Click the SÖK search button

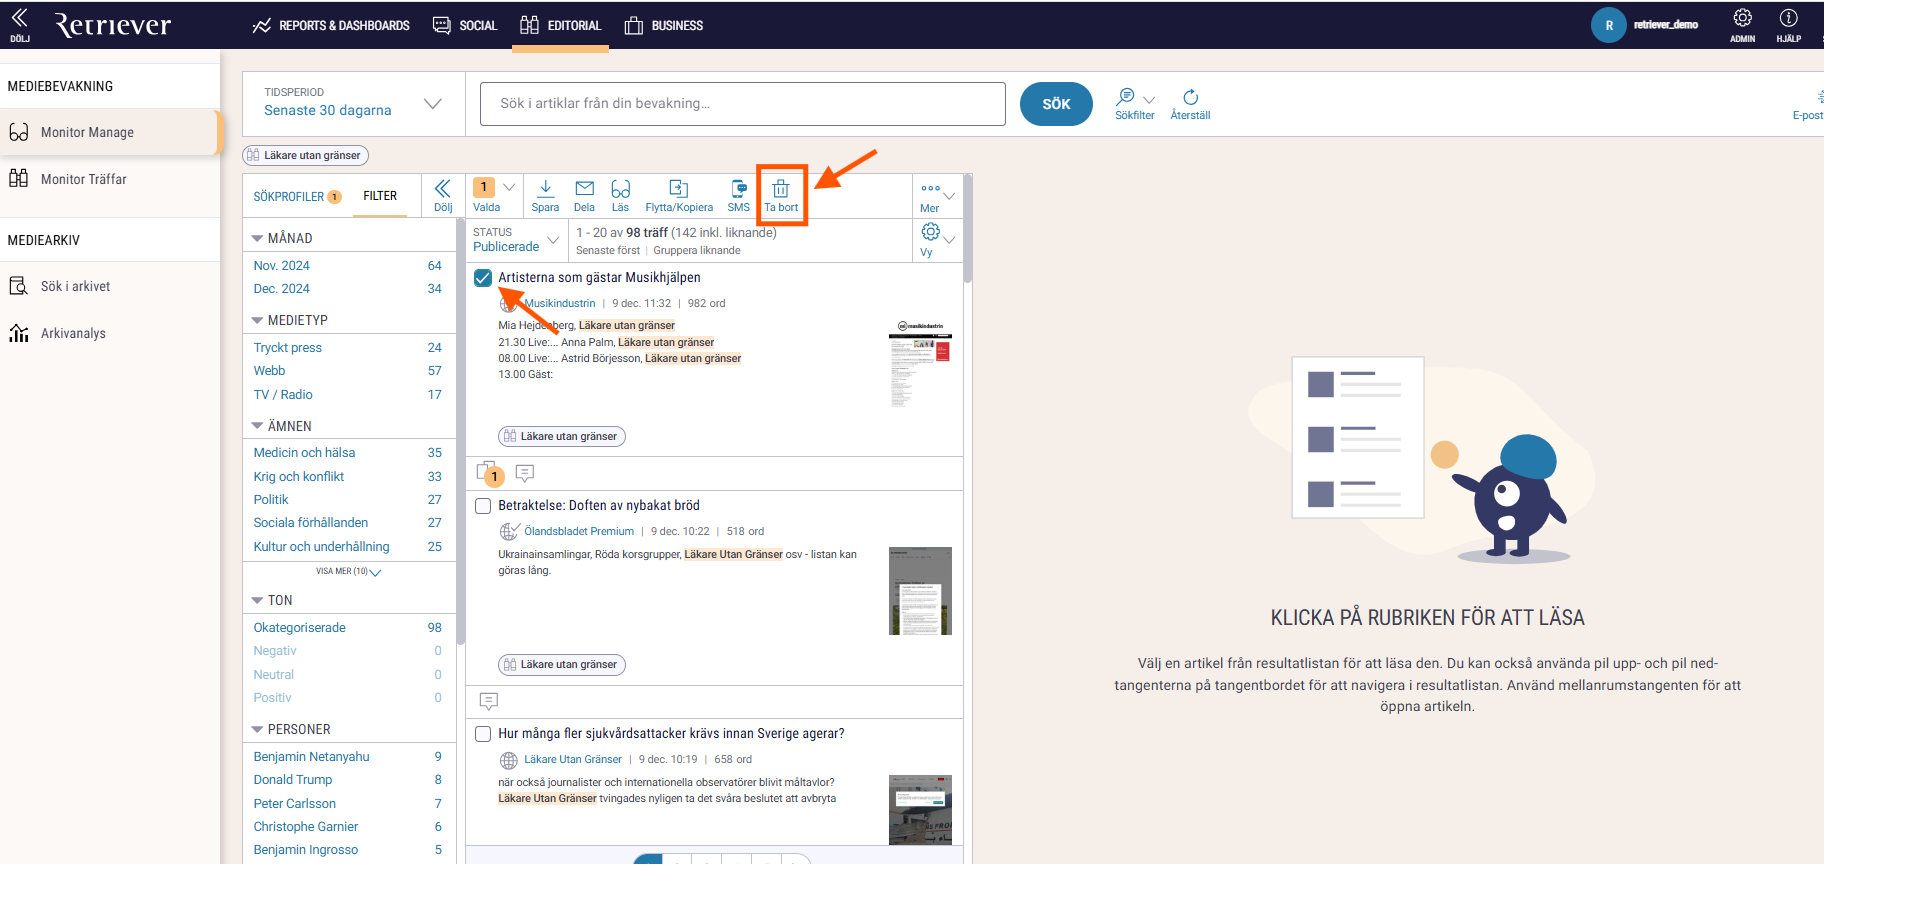[x=1056, y=104]
